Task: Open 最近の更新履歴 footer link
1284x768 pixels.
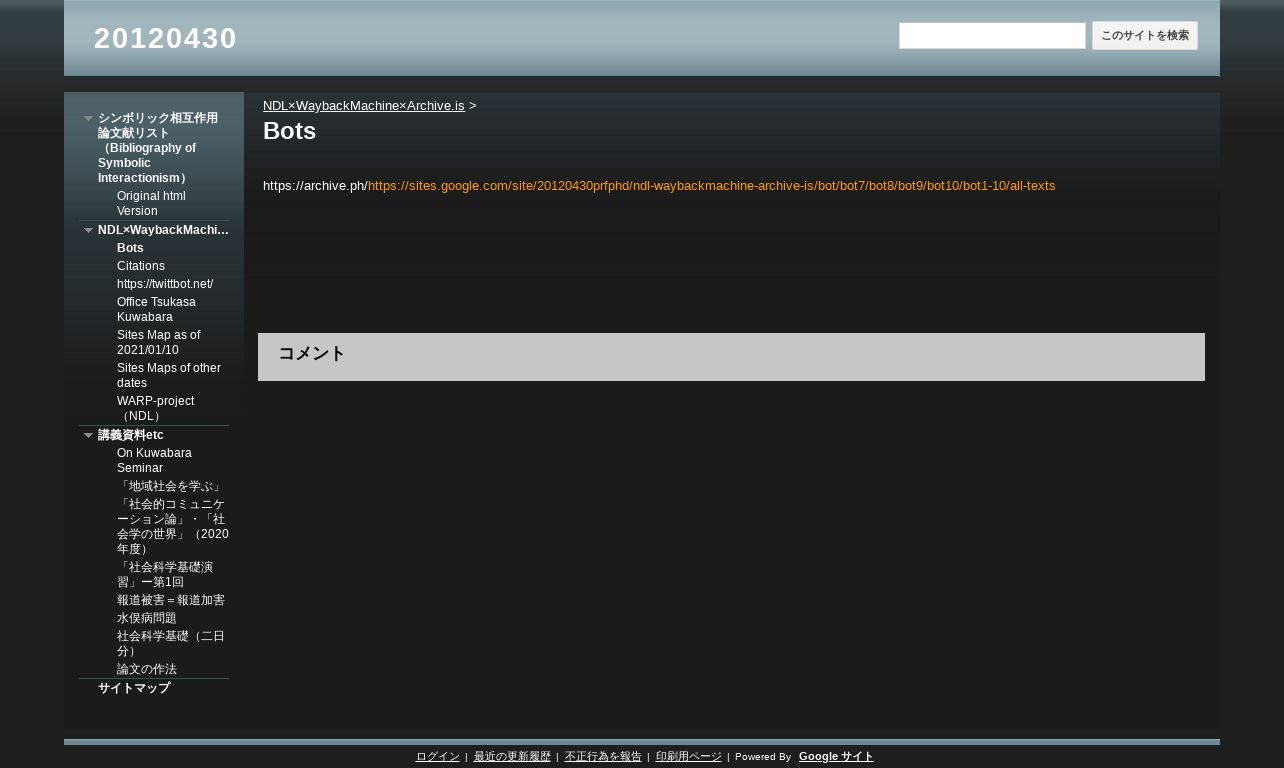Action: tap(512, 757)
